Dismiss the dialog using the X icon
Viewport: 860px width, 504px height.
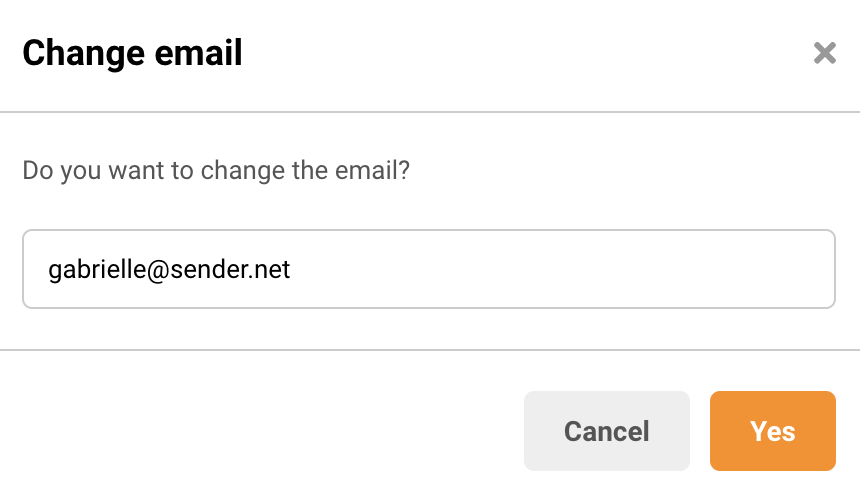coord(824,53)
